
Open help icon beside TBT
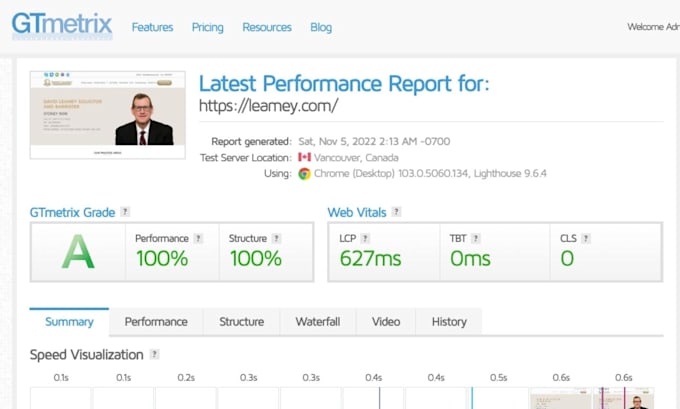click(x=475, y=238)
